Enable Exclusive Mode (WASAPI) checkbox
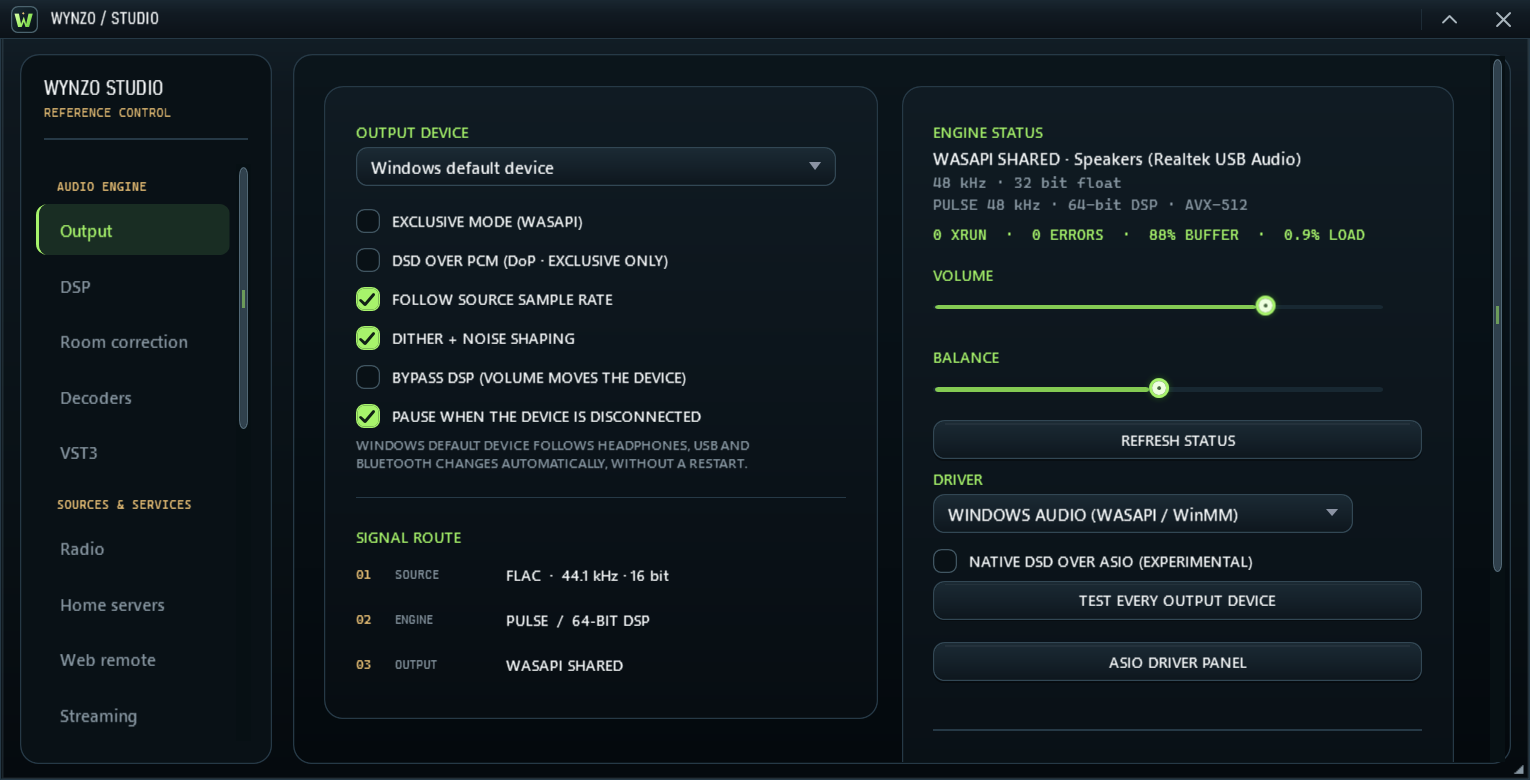The image size is (1530, 780). point(368,221)
